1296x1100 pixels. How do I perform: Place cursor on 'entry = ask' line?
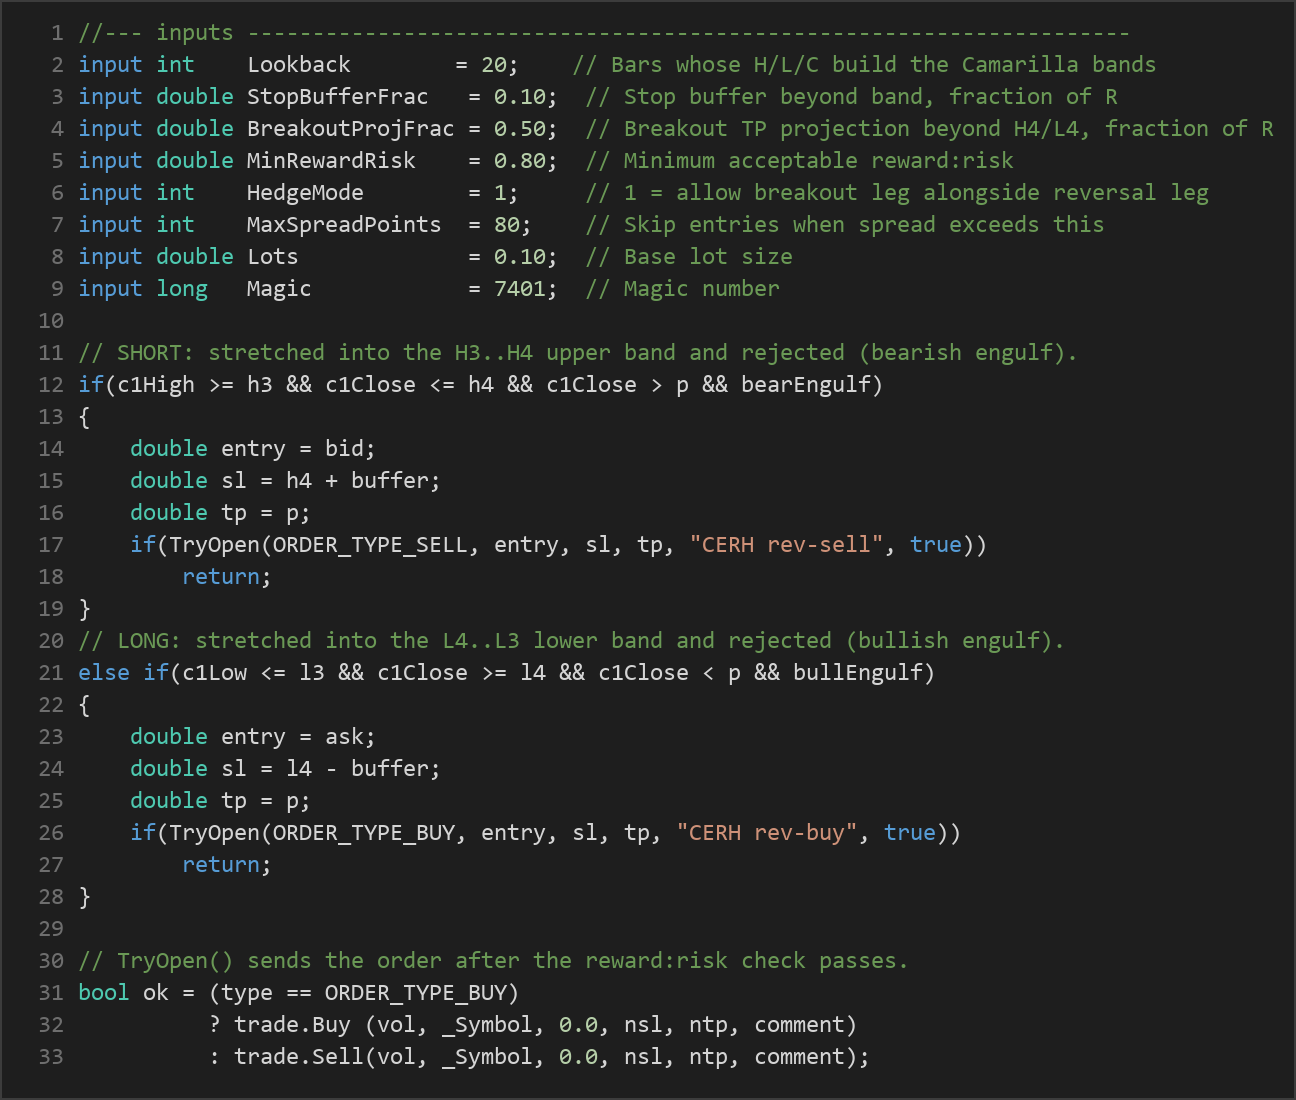click(253, 737)
